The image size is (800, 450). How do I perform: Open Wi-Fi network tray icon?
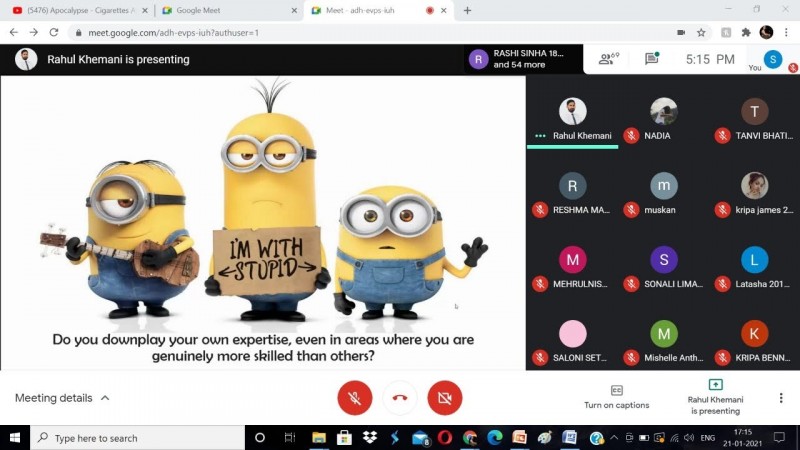coord(674,438)
